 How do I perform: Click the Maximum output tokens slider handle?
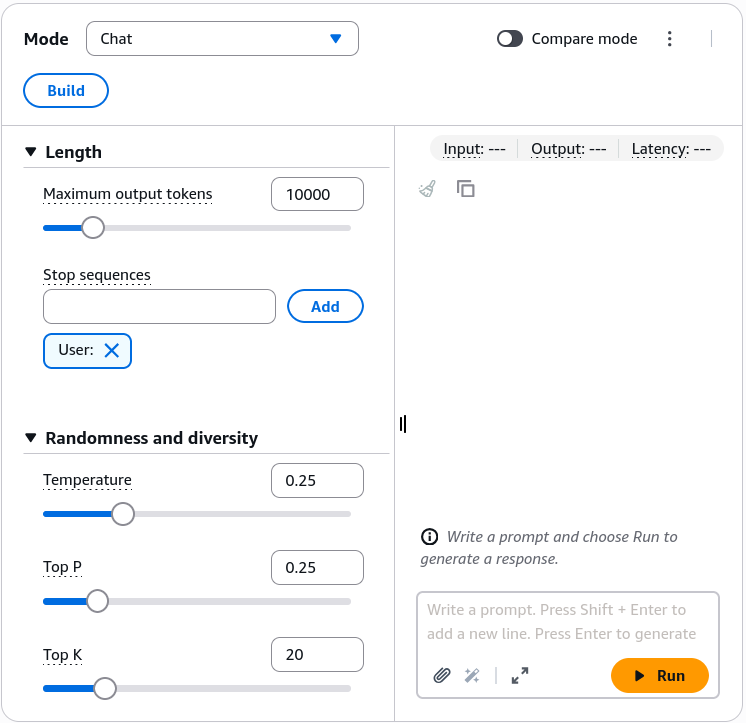[93, 228]
